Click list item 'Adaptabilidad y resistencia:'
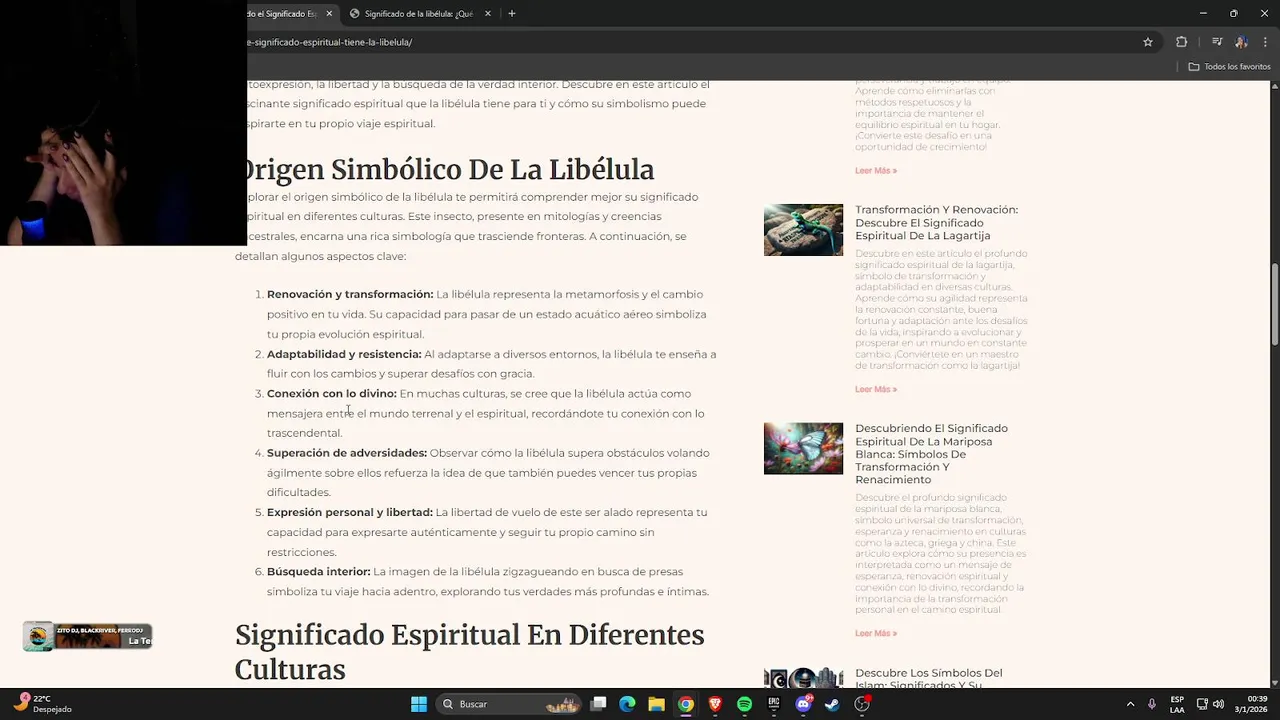The width and height of the screenshot is (1280, 720). tap(344, 355)
